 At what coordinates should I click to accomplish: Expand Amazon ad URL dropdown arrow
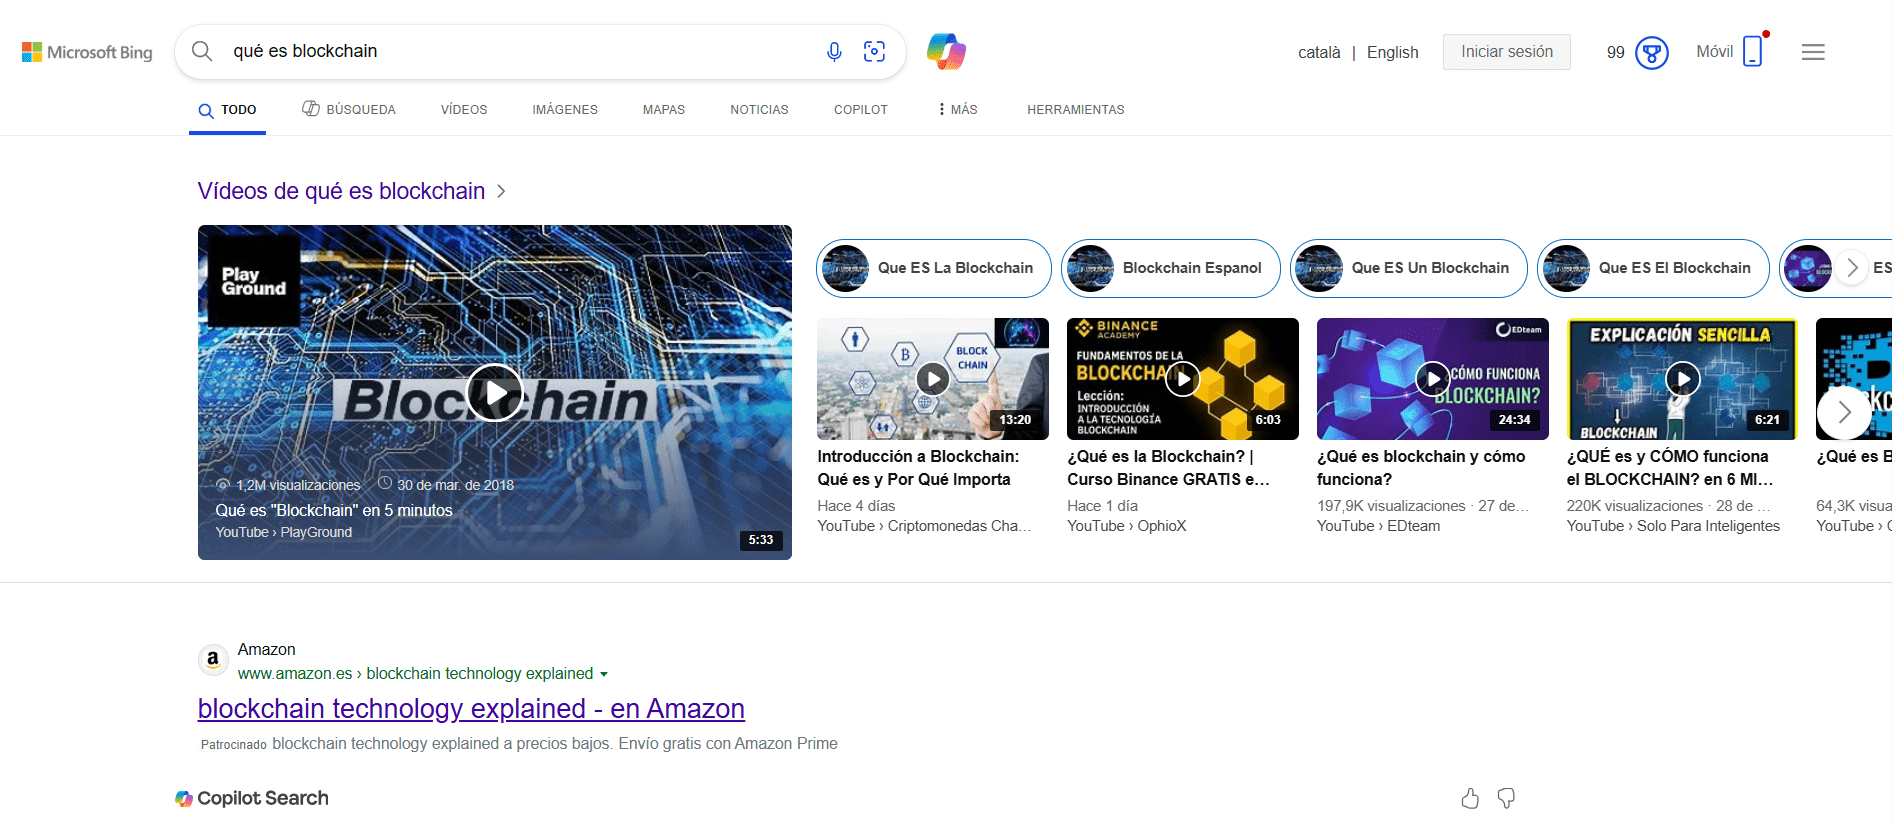point(604,675)
